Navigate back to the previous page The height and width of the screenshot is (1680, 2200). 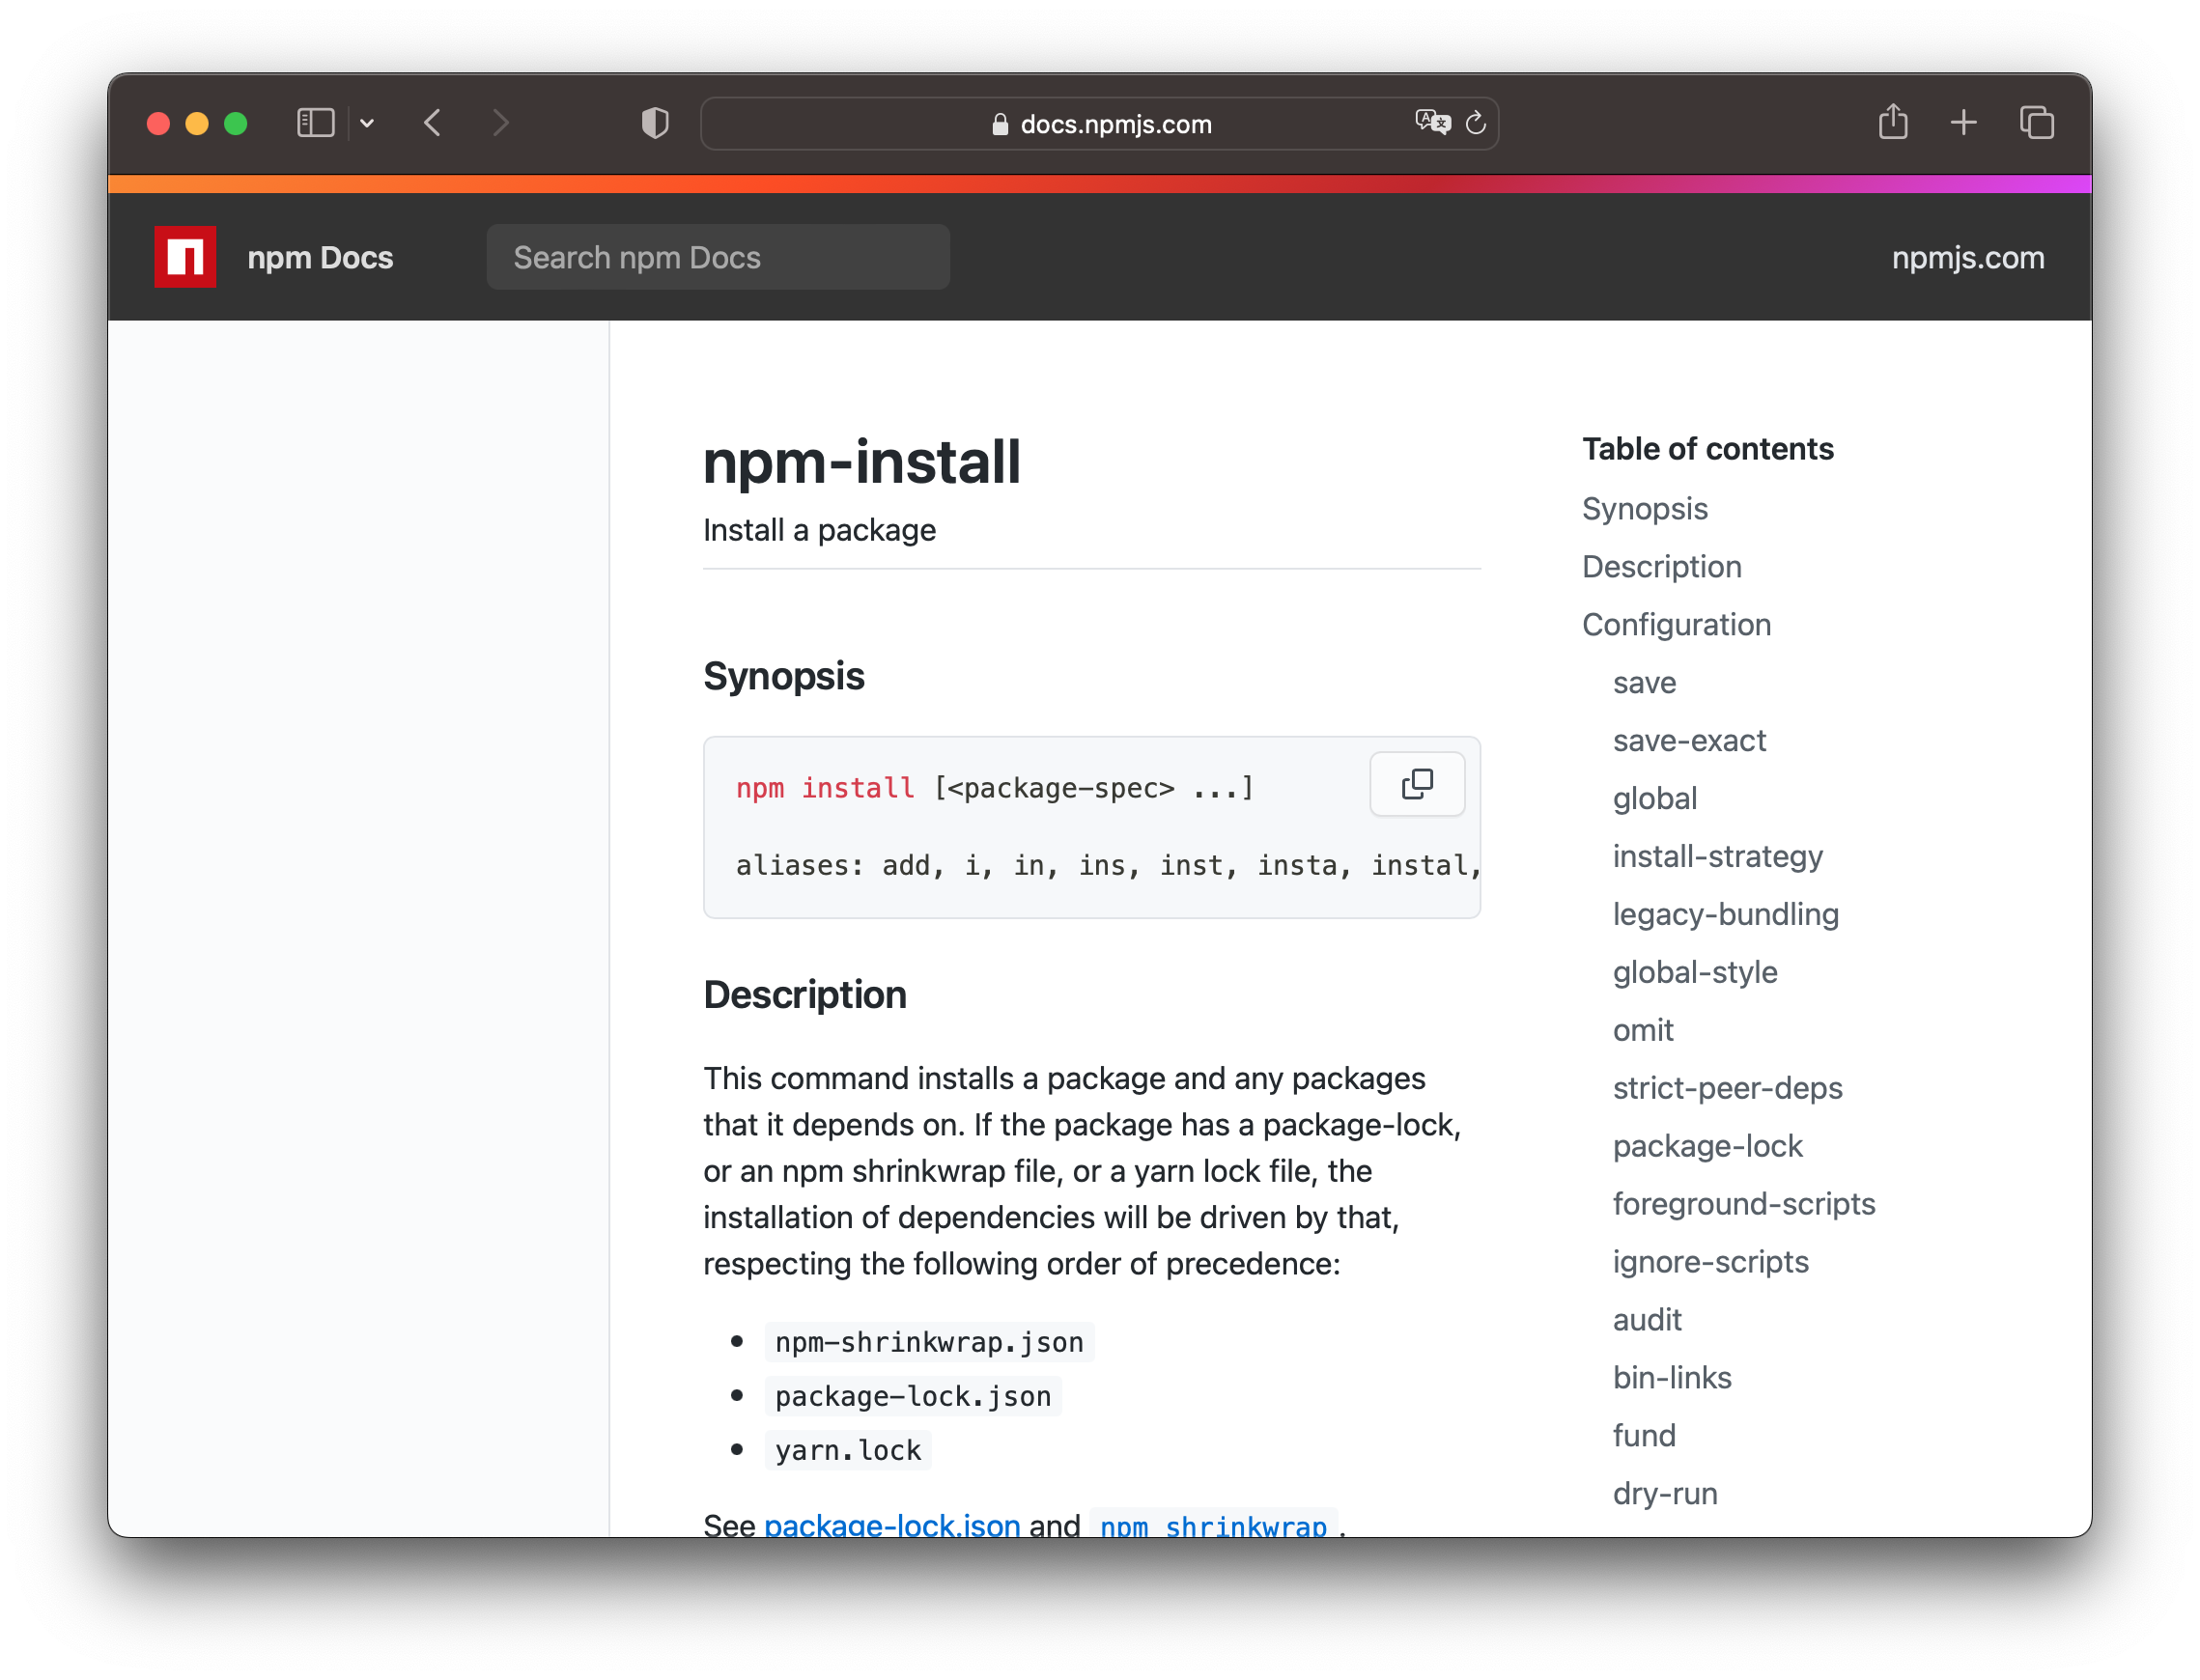click(x=432, y=123)
